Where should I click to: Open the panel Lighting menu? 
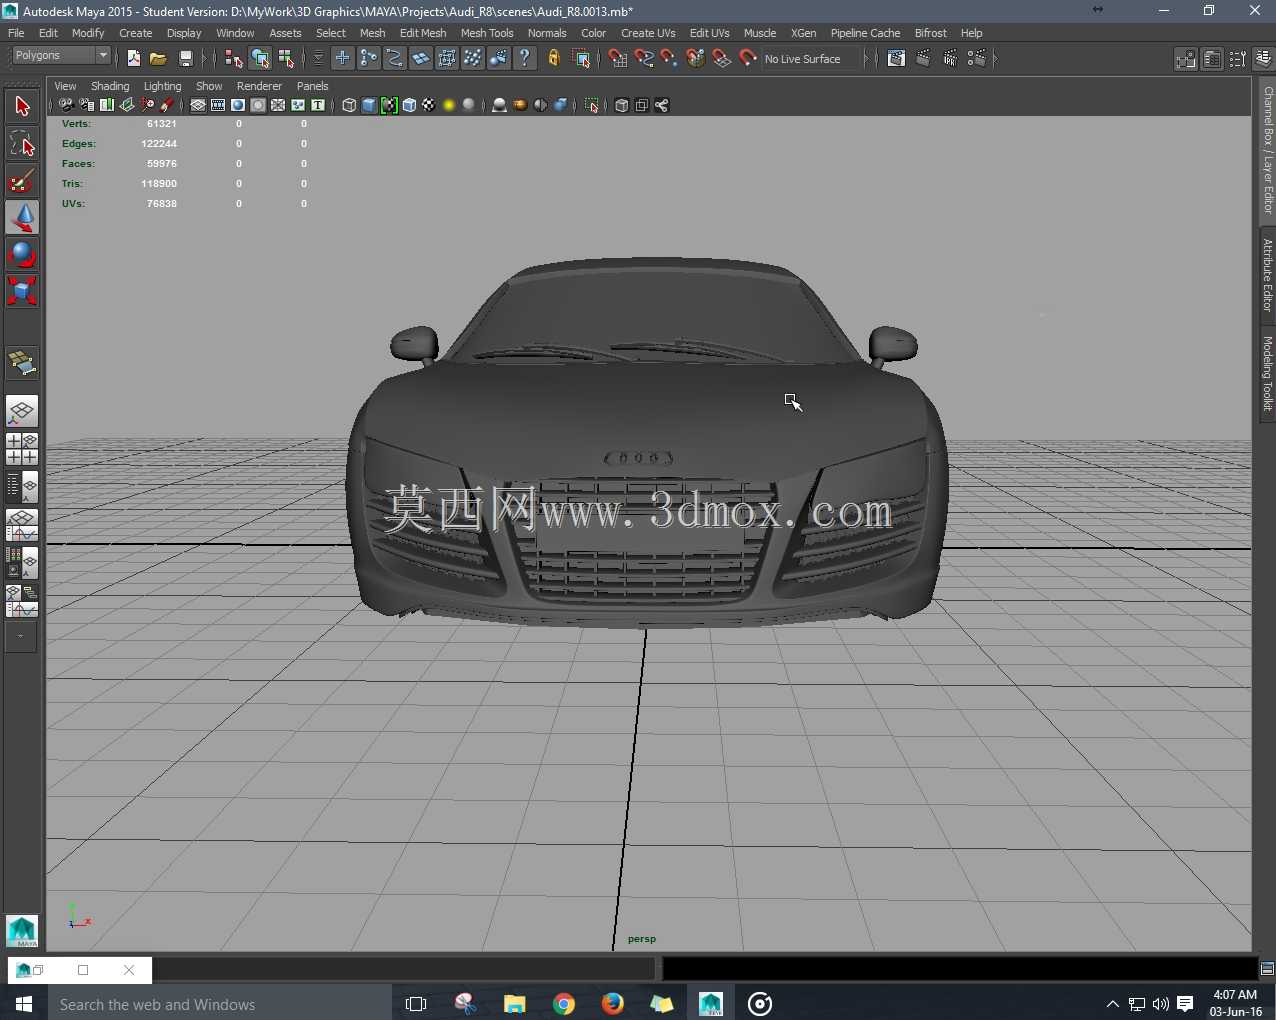162,86
